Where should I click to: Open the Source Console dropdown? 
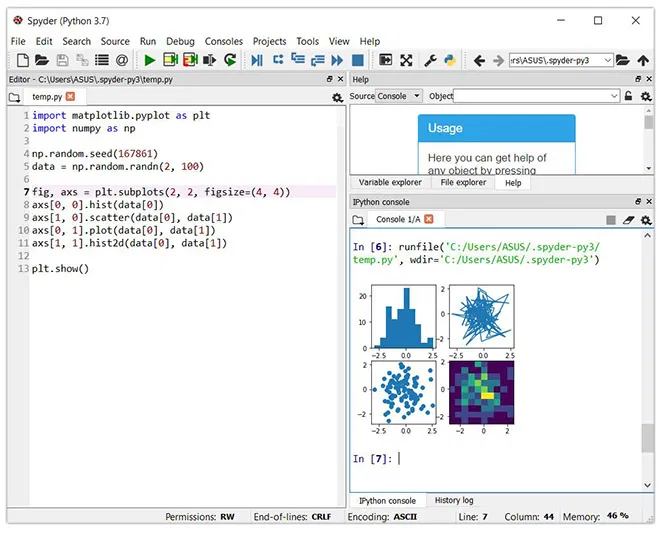(399, 97)
